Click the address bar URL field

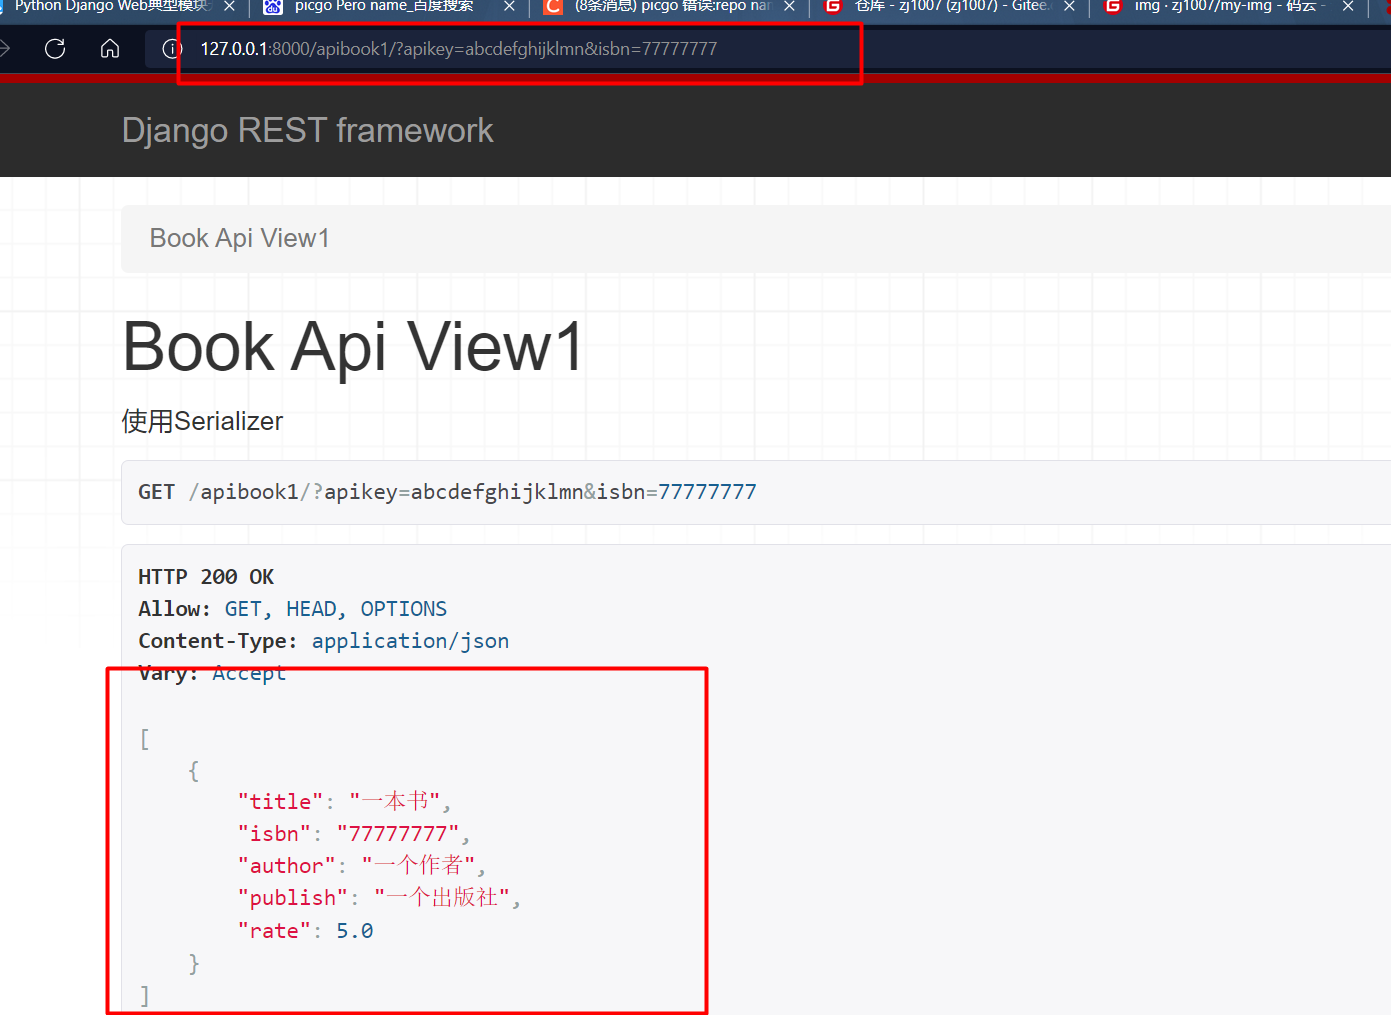click(459, 49)
